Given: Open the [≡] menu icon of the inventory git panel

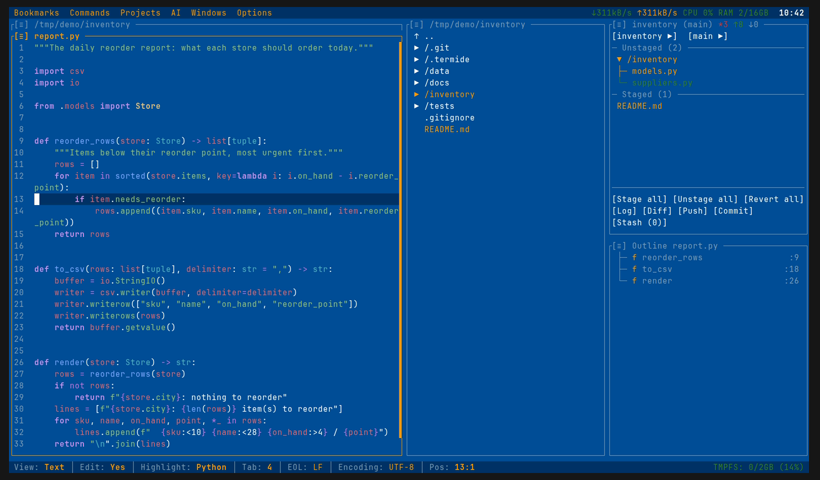Looking at the screenshot, I should [619, 25].
